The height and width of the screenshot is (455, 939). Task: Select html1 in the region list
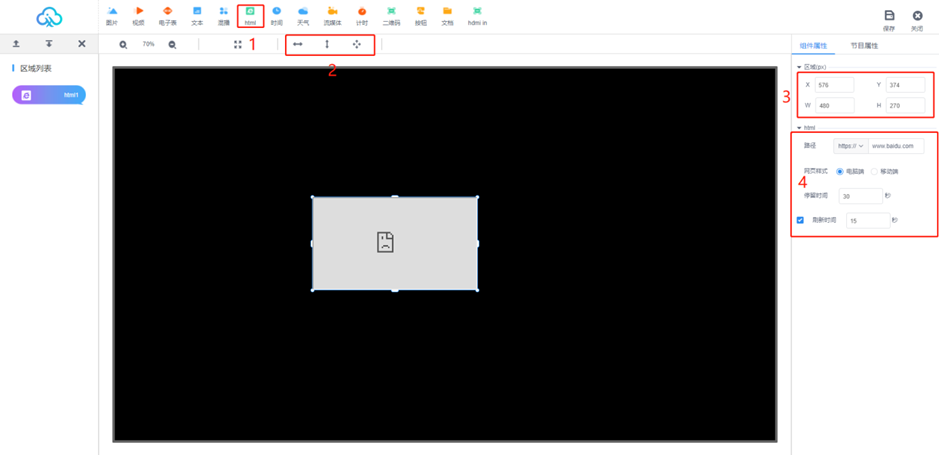click(x=49, y=95)
